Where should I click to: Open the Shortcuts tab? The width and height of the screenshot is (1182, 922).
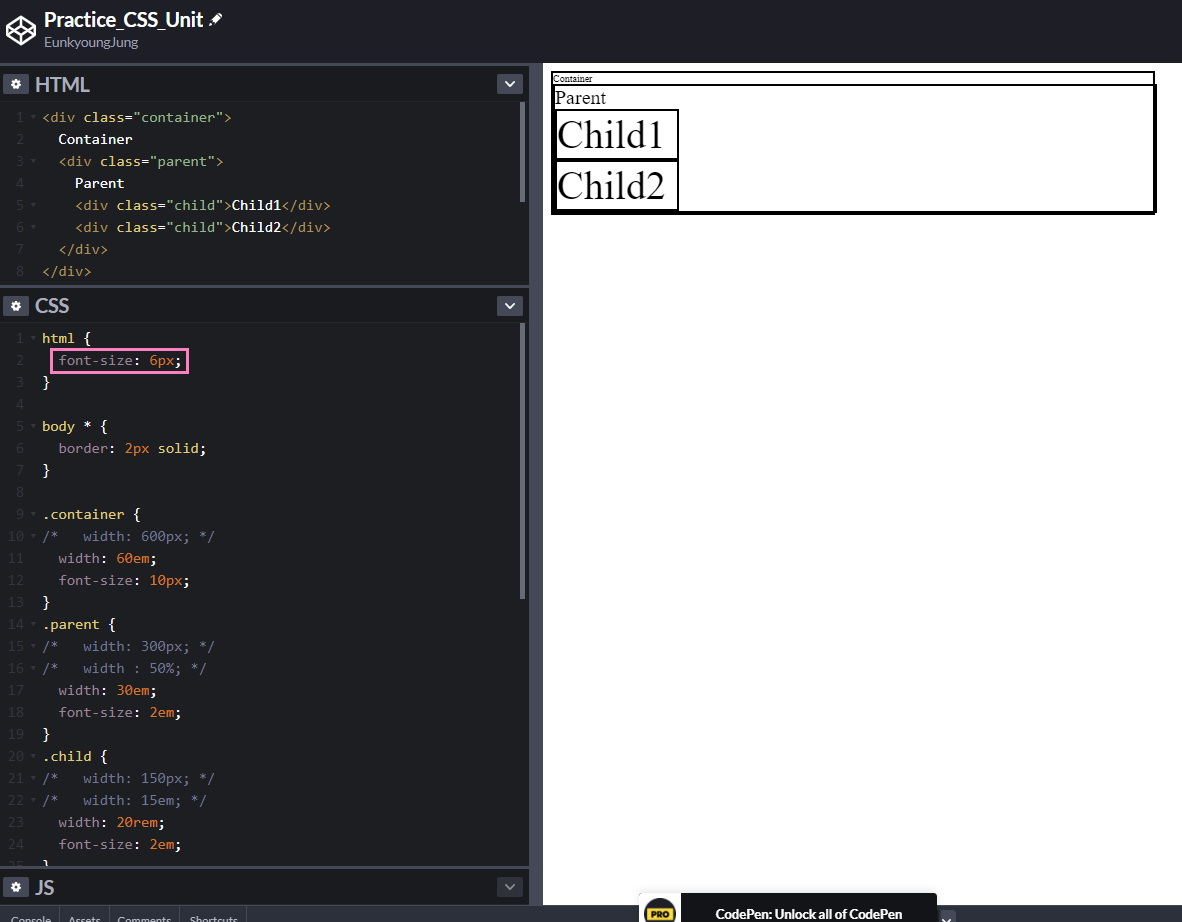pyautogui.click(x=212, y=917)
